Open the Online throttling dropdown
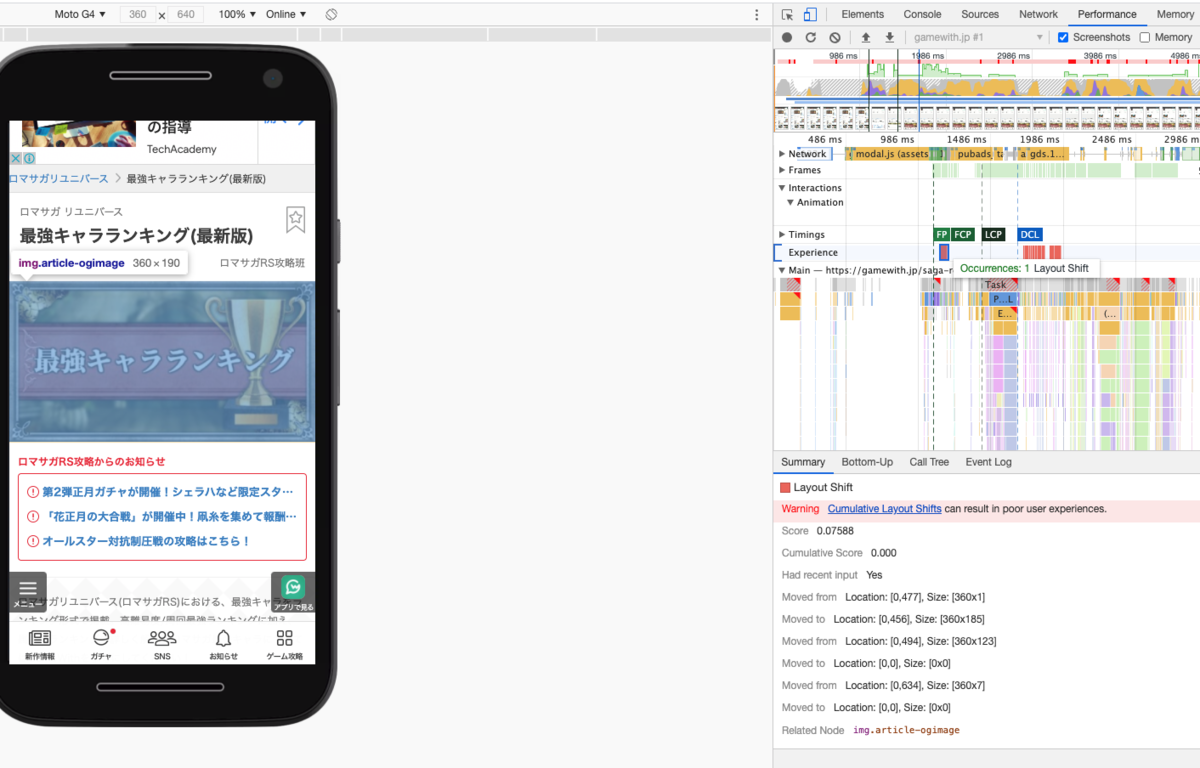This screenshot has width=1200, height=768. [286, 14]
